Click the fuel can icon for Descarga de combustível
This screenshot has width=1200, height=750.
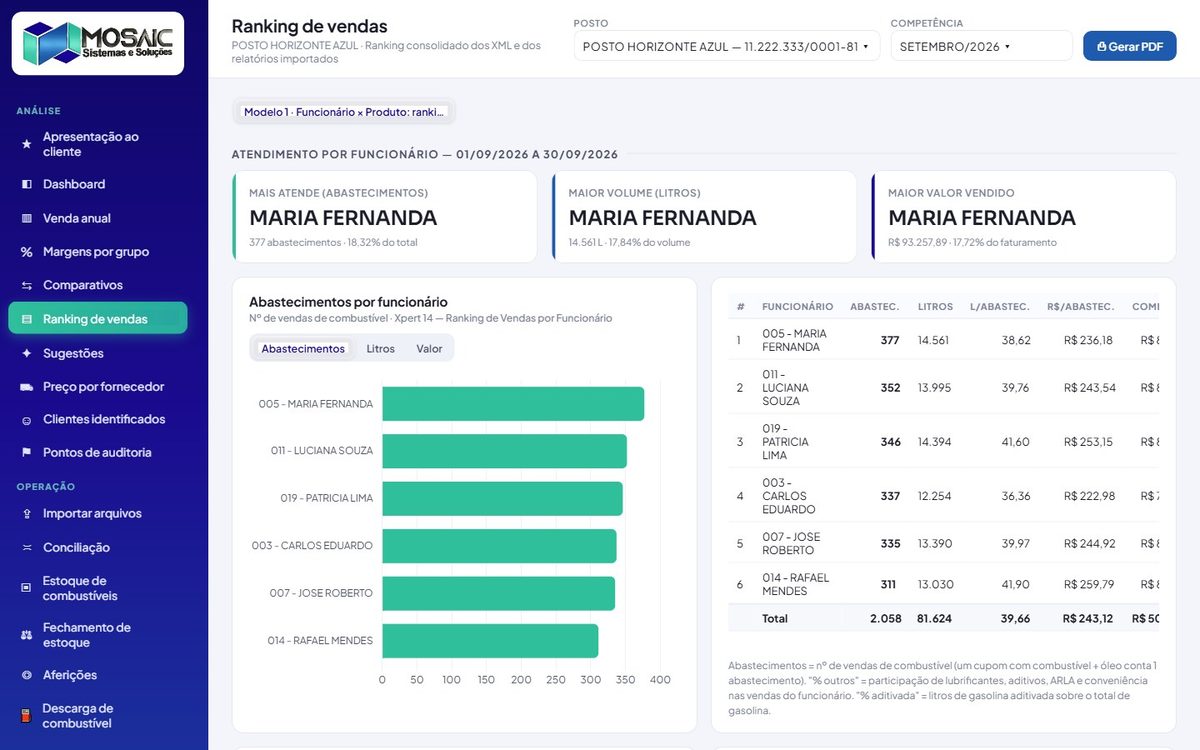(27, 716)
